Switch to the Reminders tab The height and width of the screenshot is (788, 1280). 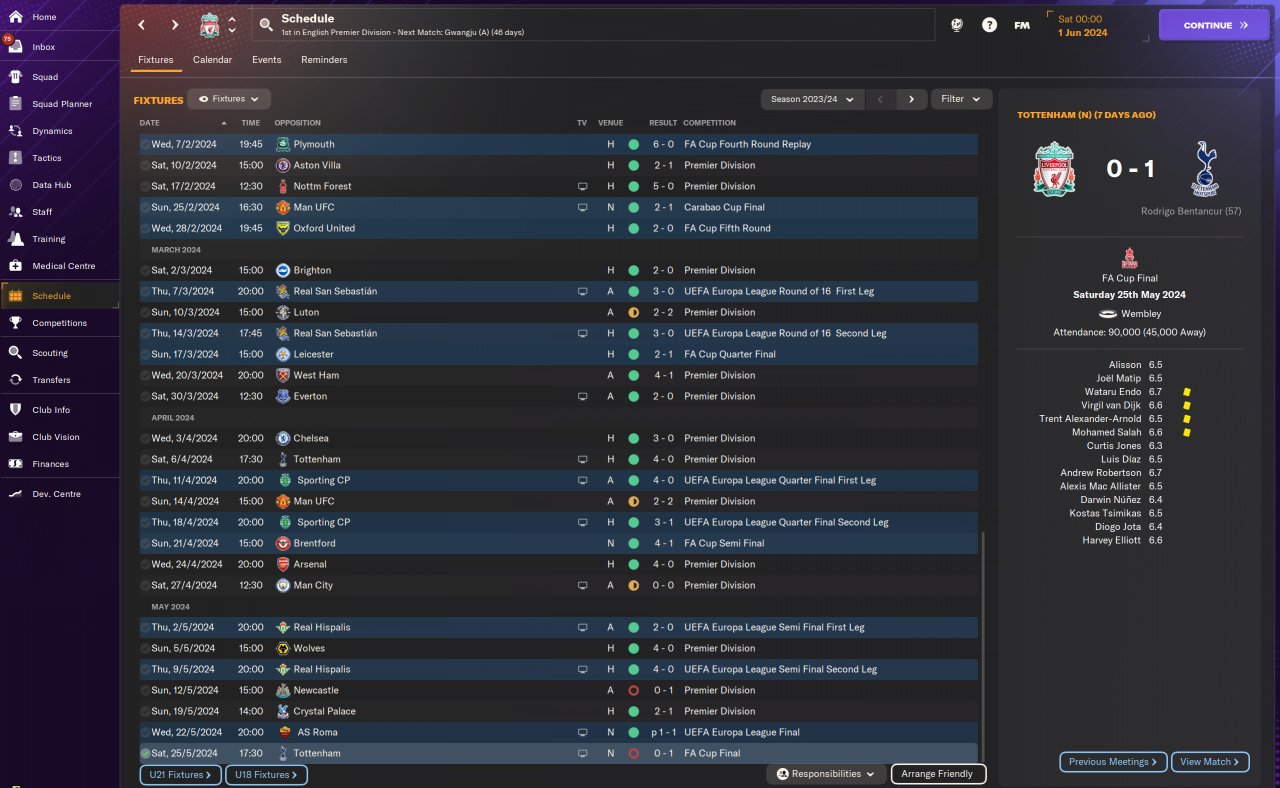(x=324, y=60)
